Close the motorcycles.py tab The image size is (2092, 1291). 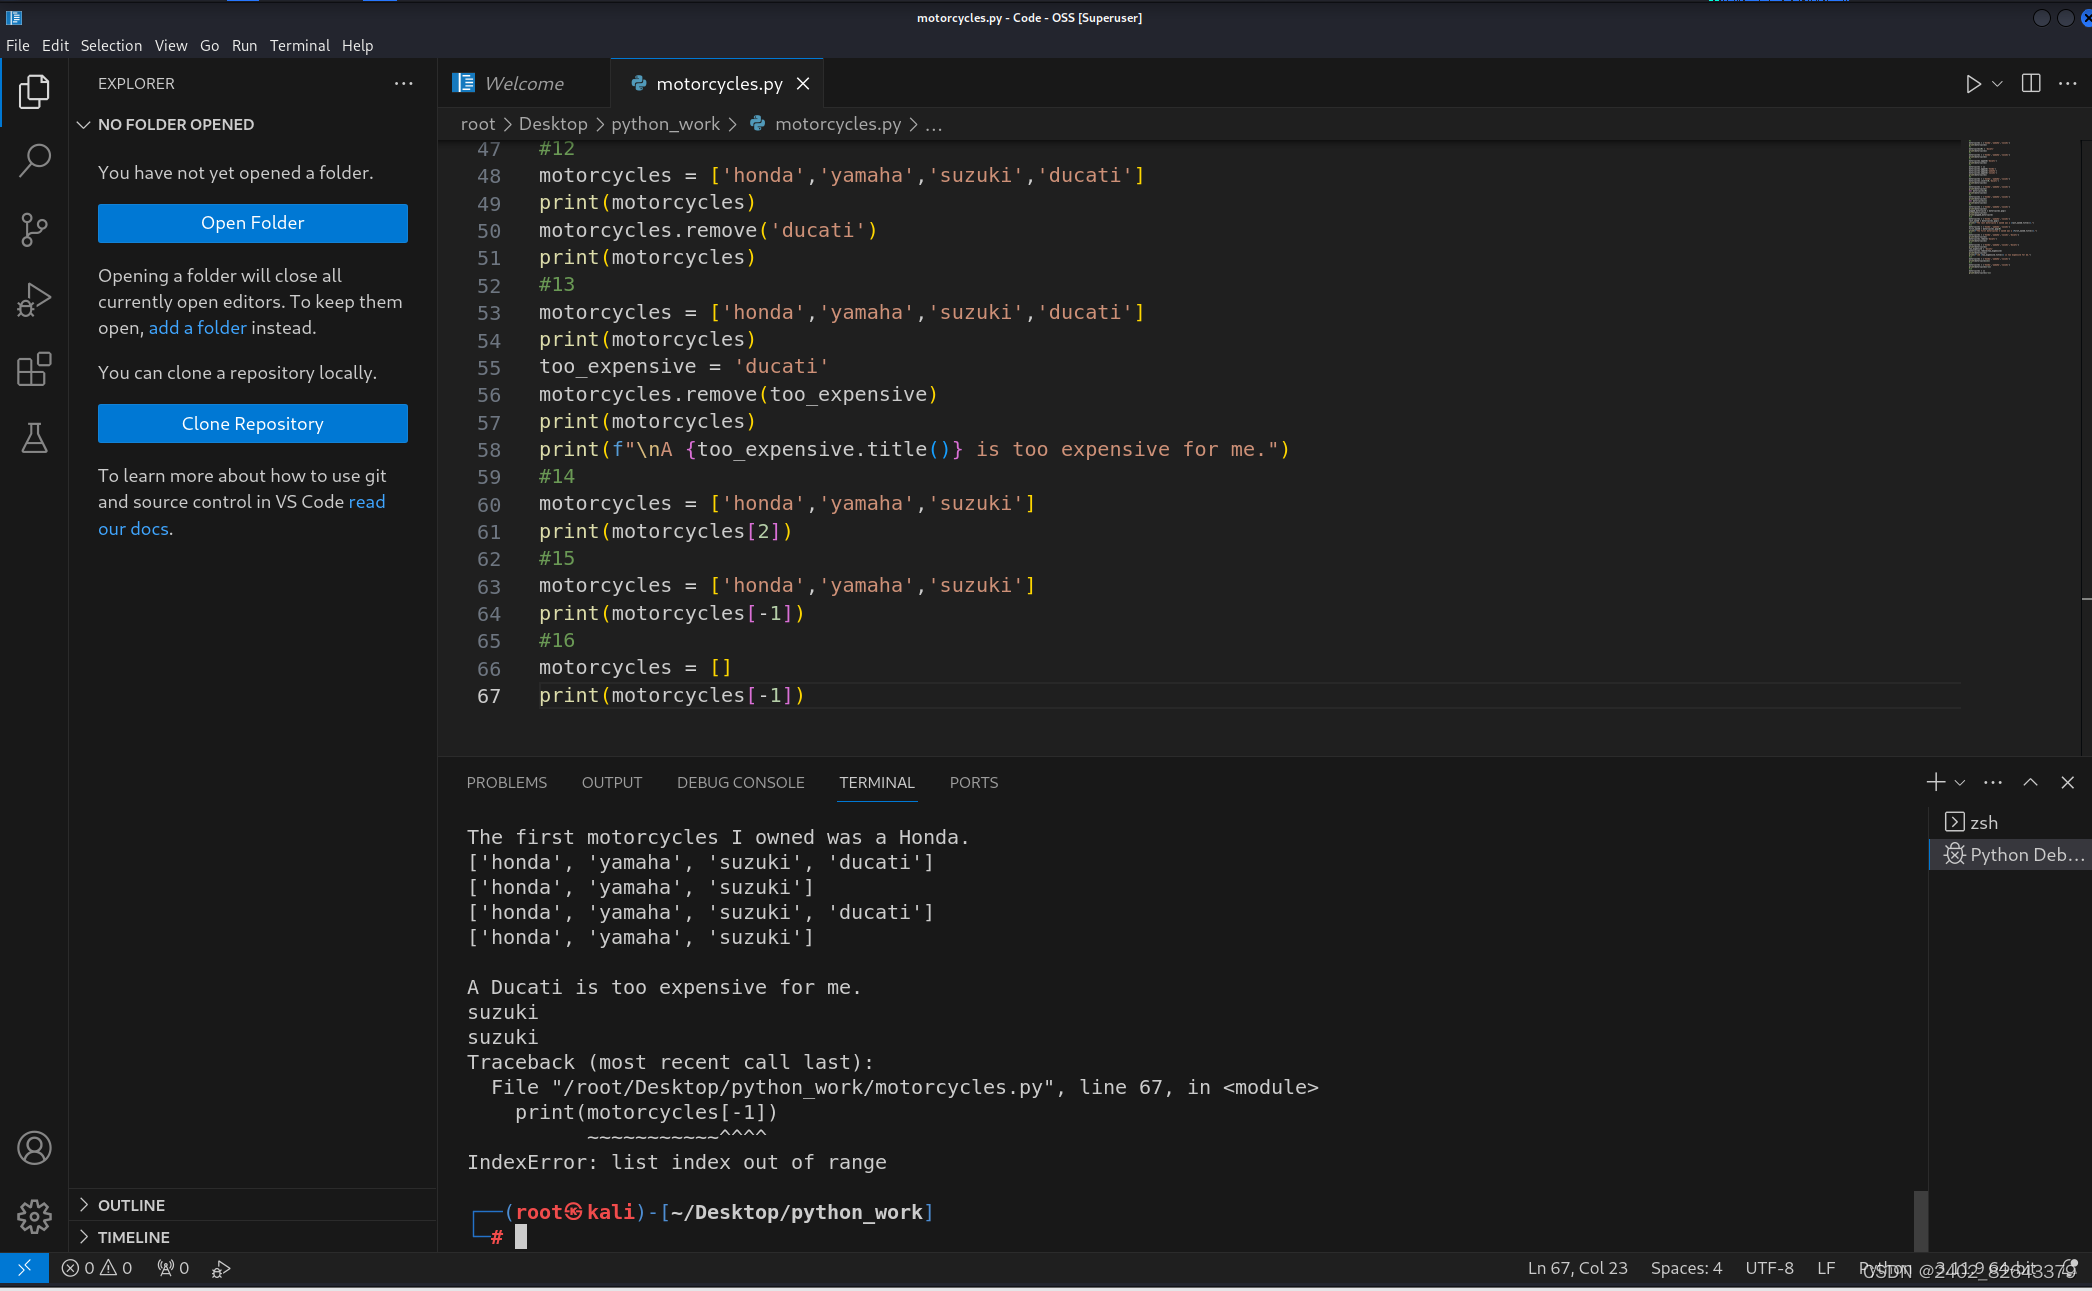(803, 84)
